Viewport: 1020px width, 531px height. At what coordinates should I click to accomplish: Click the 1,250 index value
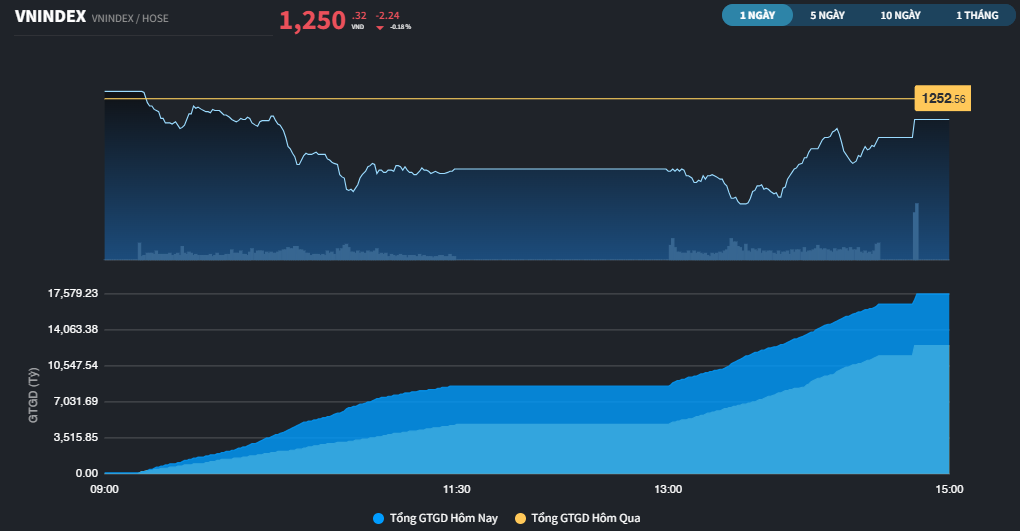tap(312, 21)
